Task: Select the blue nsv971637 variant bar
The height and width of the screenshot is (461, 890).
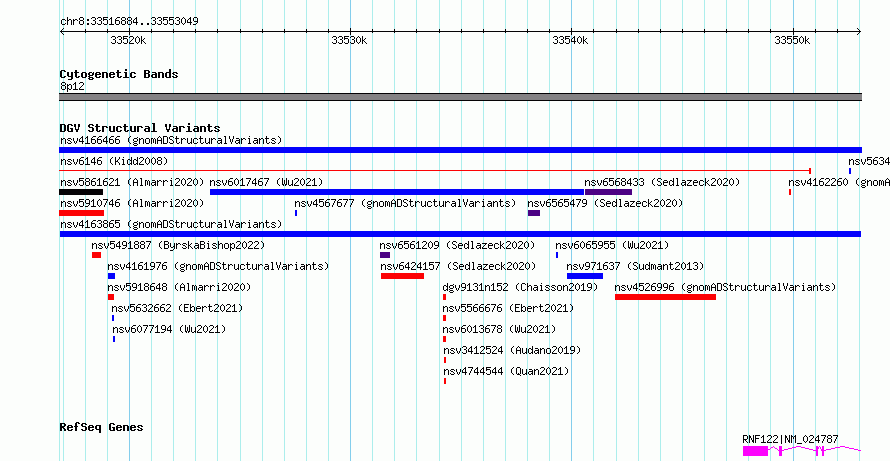Action: point(585,276)
